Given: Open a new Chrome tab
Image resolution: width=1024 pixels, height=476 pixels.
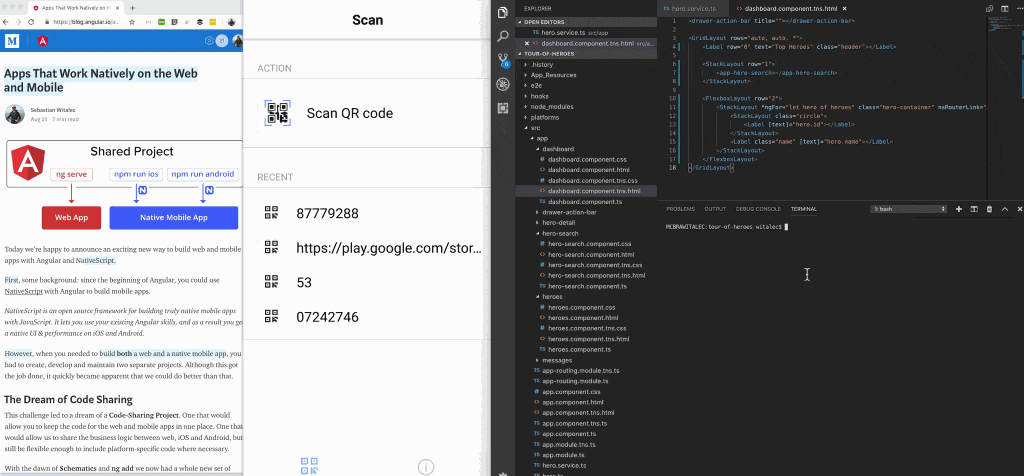Looking at the screenshot, I should tap(133, 8).
